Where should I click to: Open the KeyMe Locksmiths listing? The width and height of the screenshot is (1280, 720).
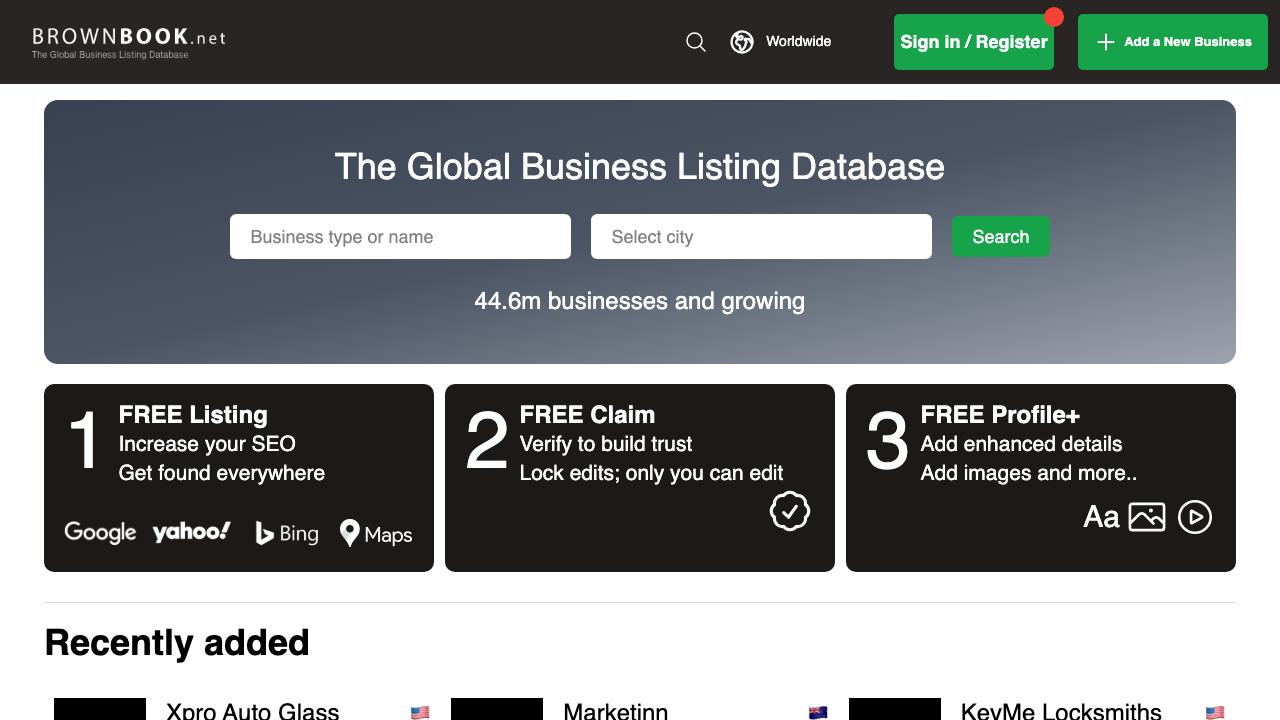(1060, 710)
